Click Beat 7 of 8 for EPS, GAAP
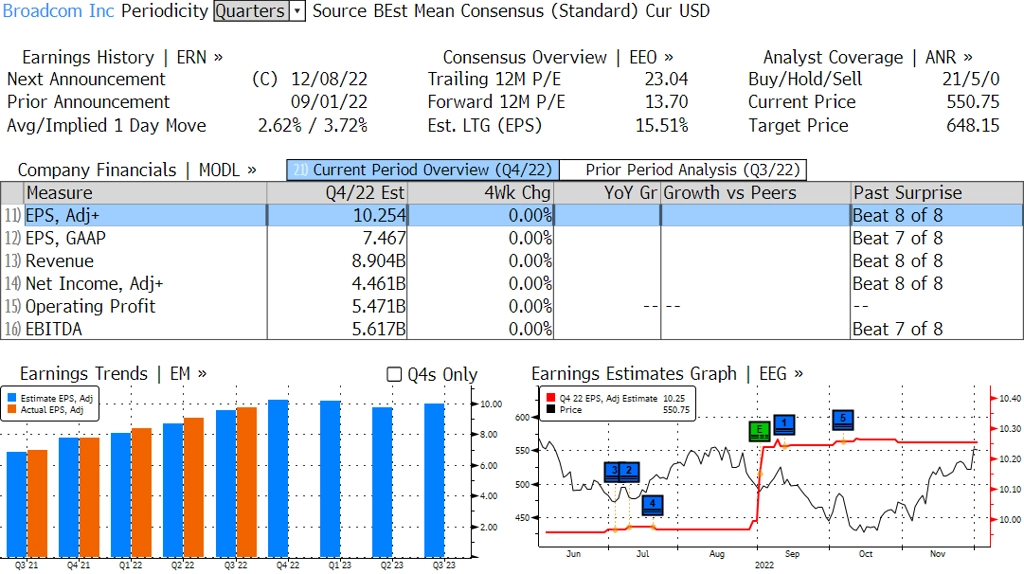 (897, 238)
